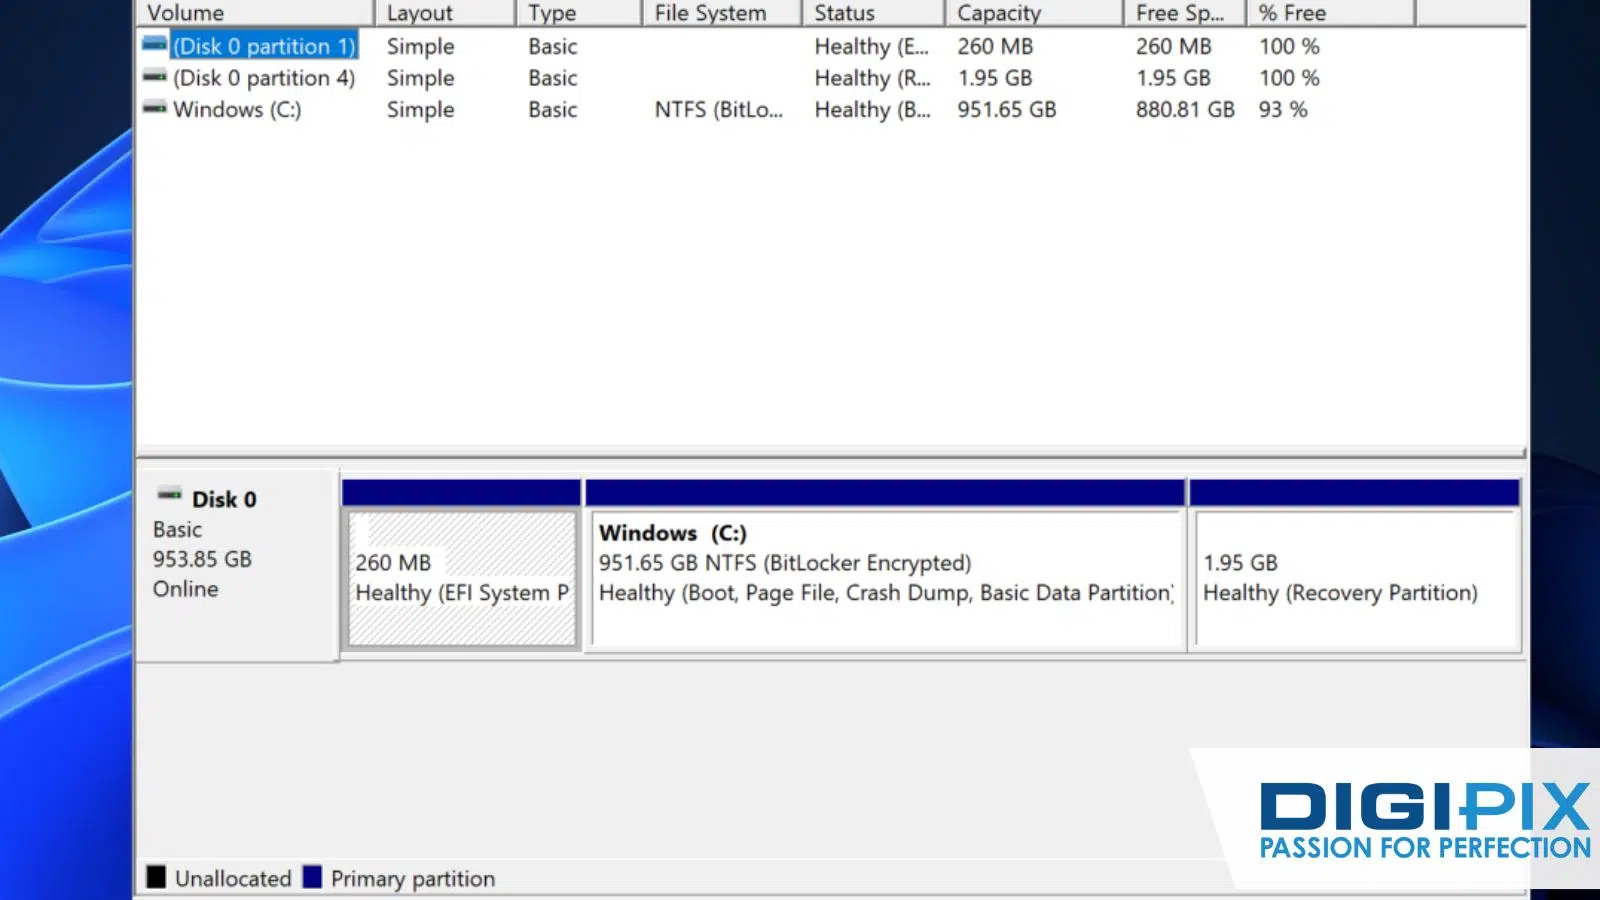Screen dimensions: 1600x900
Task: Click the drive icon for Disk 0 partition 4
Action: (x=154, y=77)
